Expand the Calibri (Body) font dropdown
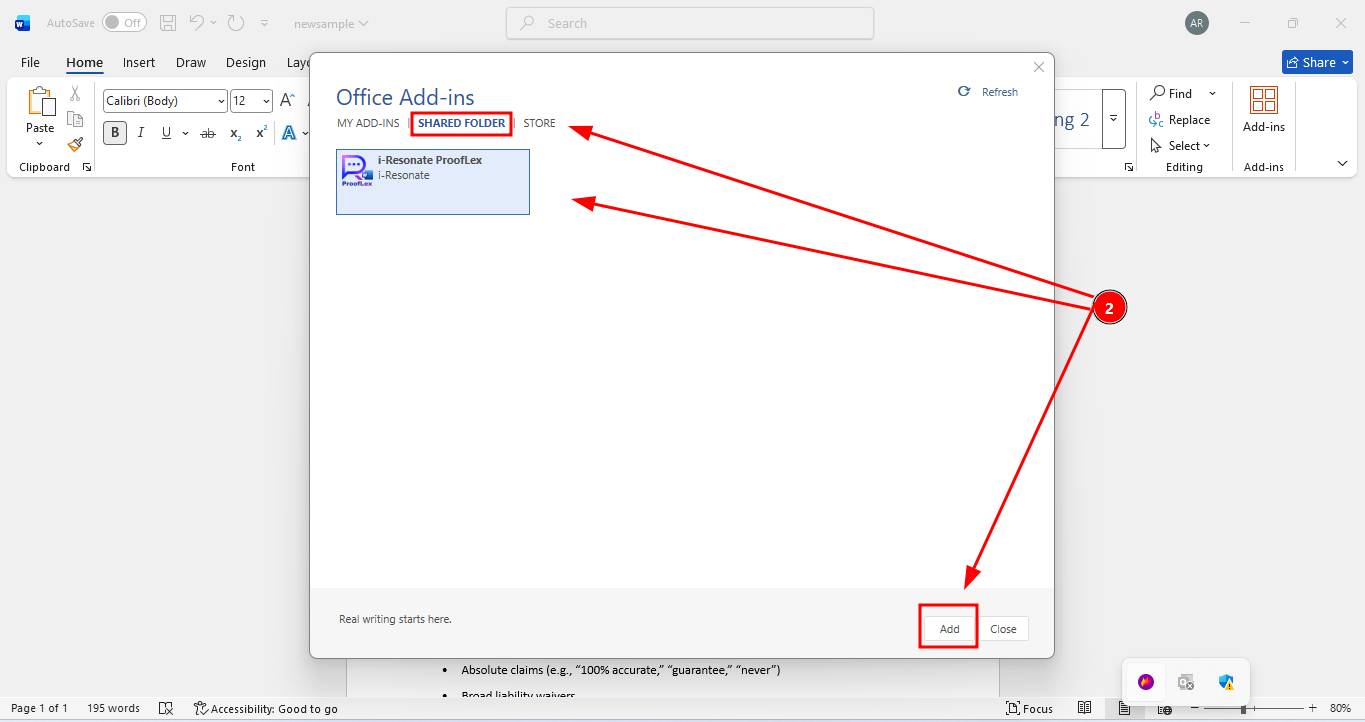Image resolution: width=1365 pixels, height=722 pixels. (x=221, y=101)
